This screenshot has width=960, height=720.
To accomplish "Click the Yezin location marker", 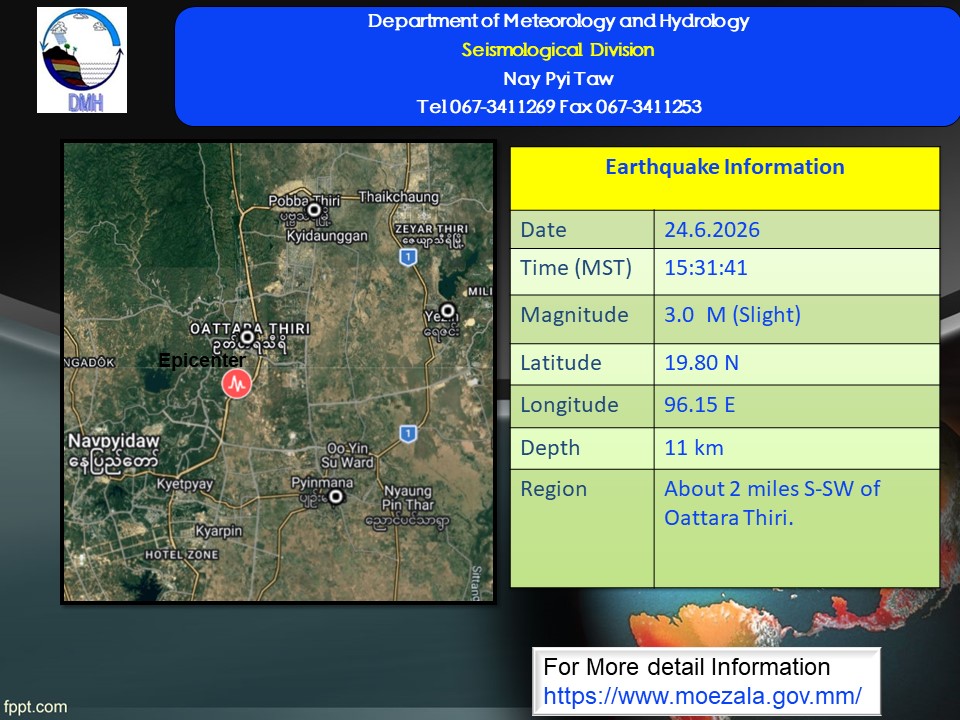I will pos(448,310).
